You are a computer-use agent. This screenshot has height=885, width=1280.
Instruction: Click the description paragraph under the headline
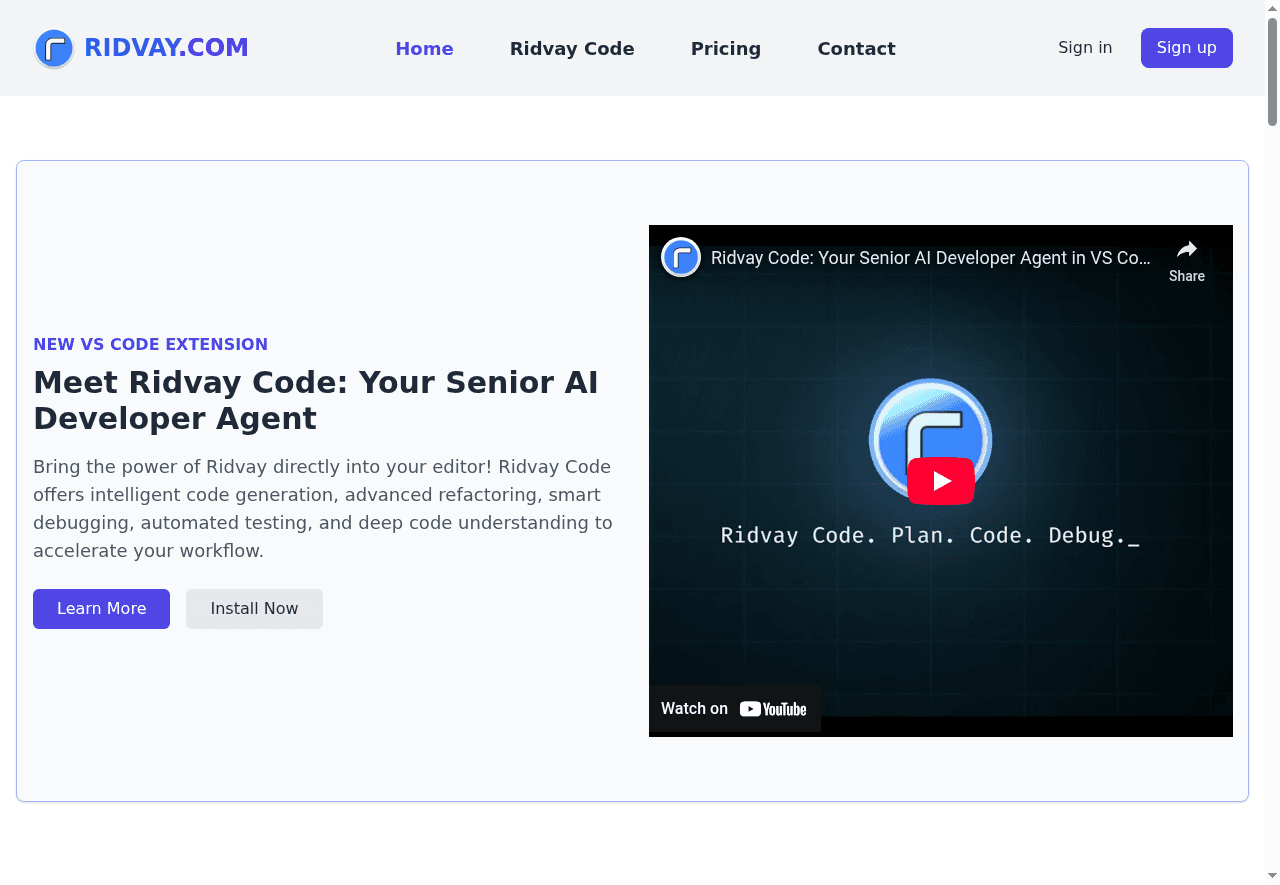[323, 508]
